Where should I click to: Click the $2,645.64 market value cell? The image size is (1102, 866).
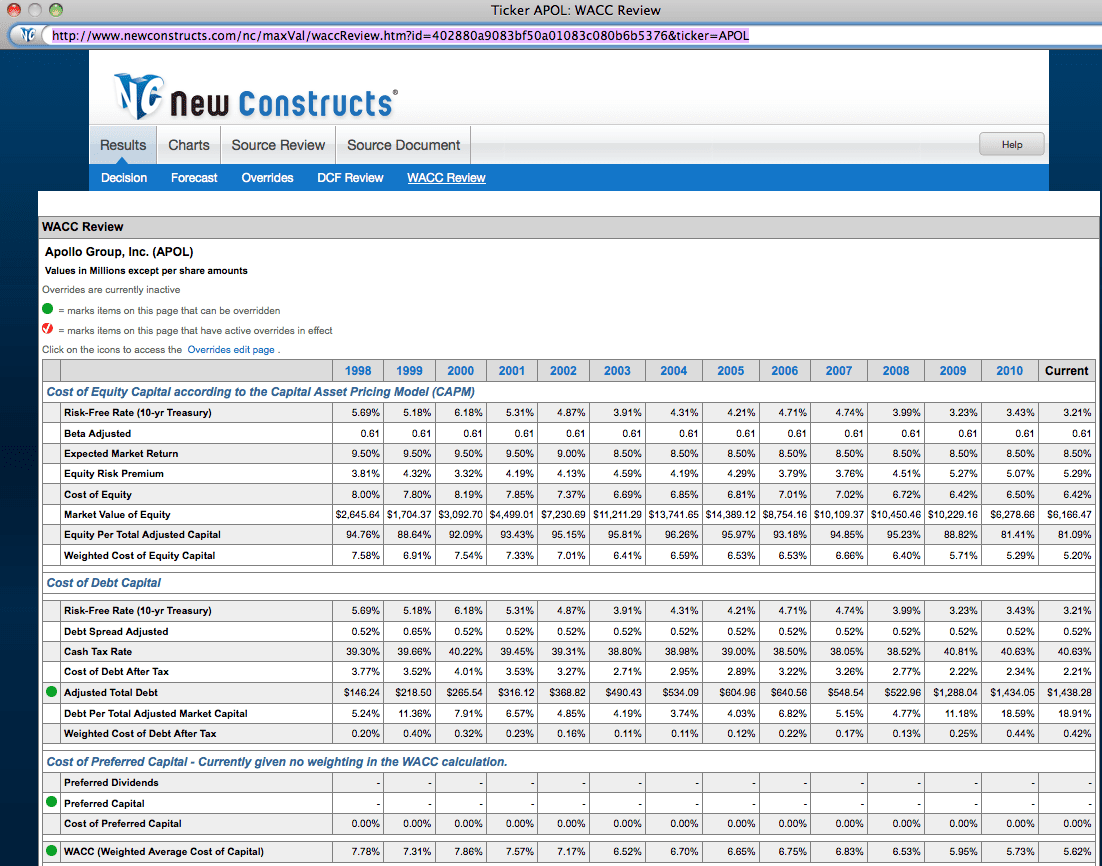(358, 515)
